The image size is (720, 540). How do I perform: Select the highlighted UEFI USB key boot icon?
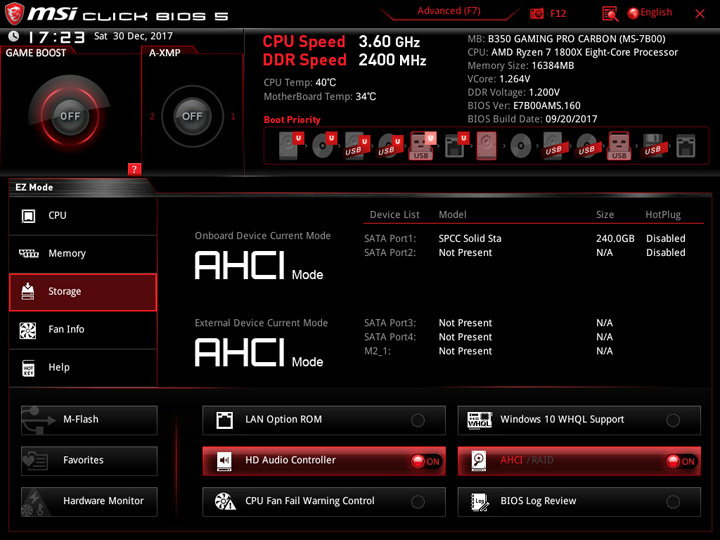click(x=422, y=146)
